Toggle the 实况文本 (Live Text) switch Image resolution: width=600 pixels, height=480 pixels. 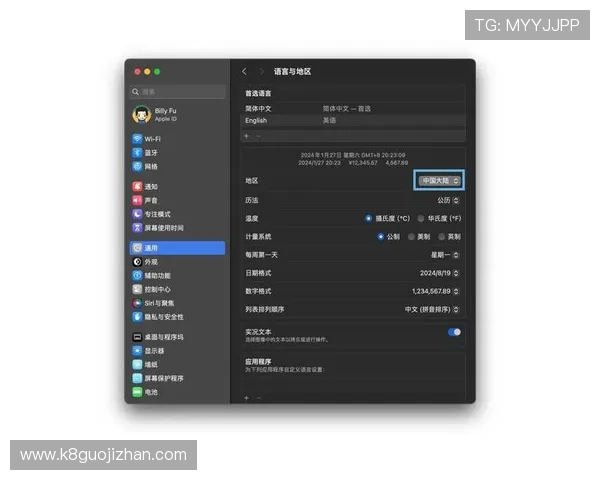(x=454, y=332)
